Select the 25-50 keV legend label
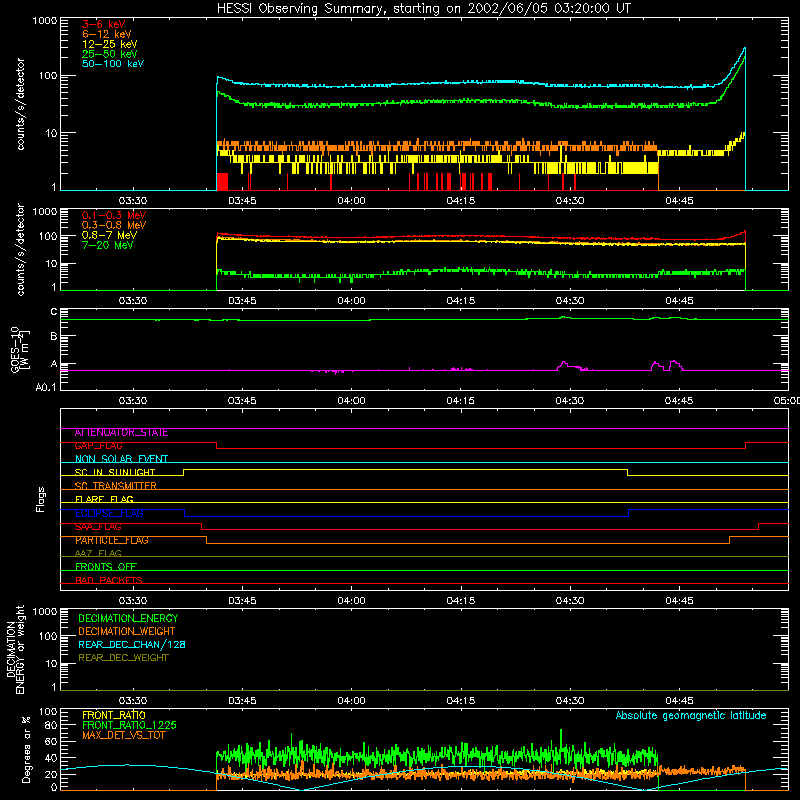 (x=110, y=54)
